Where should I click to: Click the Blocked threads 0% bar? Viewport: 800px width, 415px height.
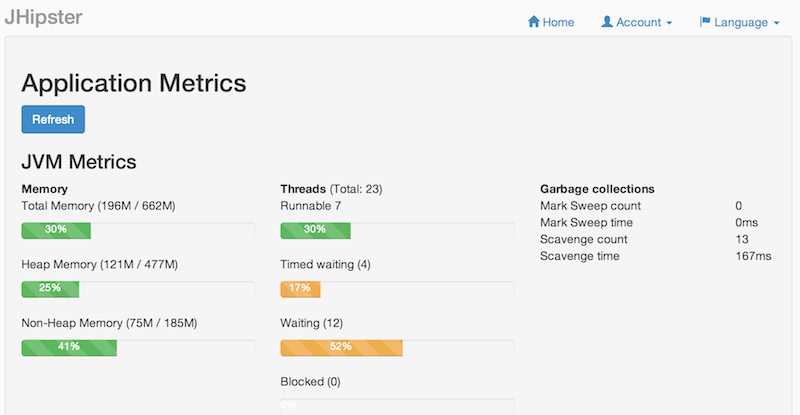coord(397,405)
